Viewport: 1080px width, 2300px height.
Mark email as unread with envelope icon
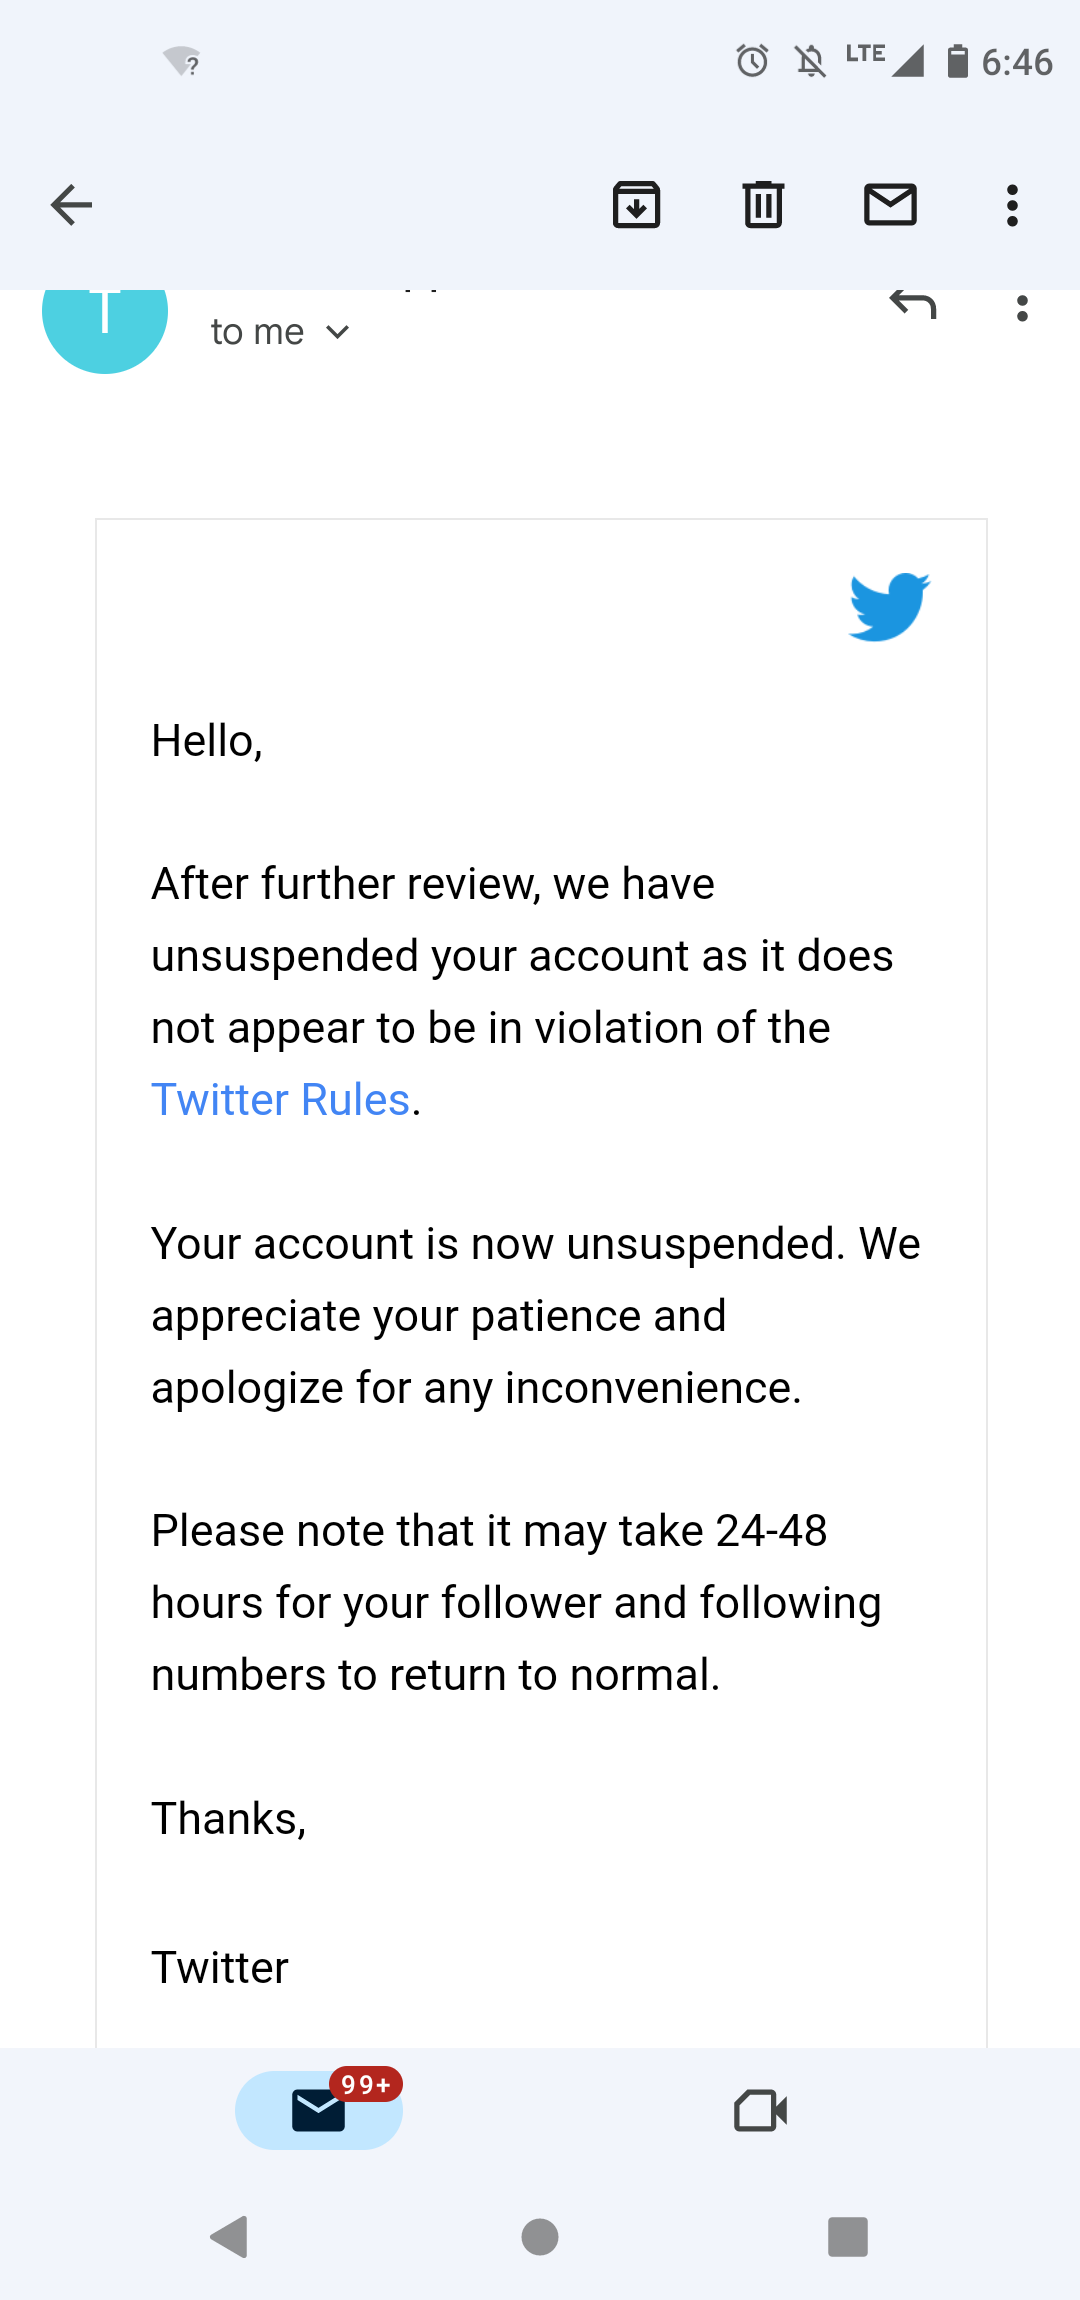[x=890, y=206]
